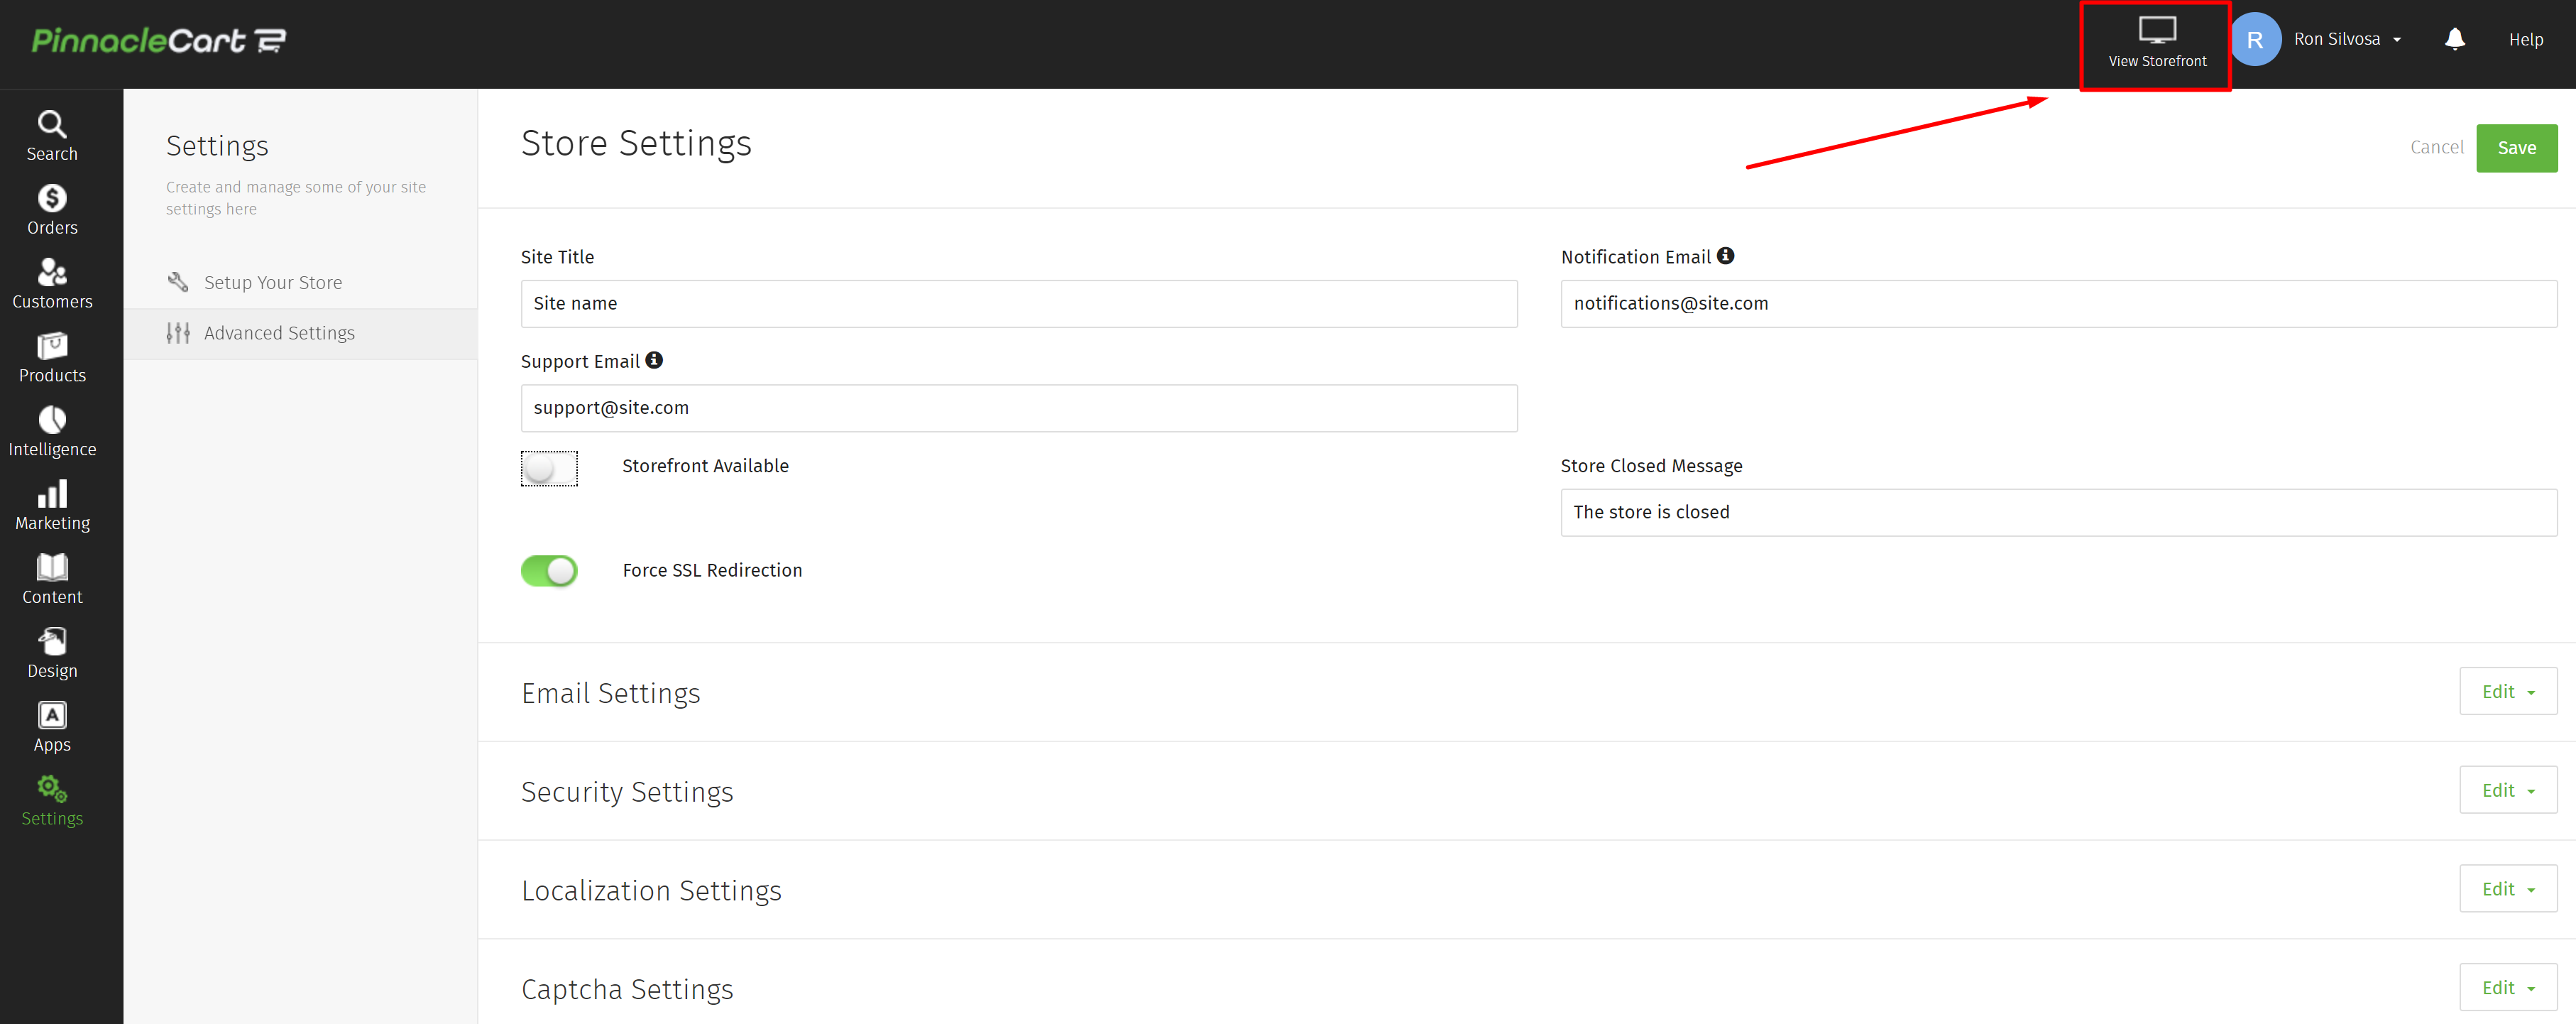Select Advanced Settings menu item
The height and width of the screenshot is (1024, 2576).
click(x=279, y=333)
